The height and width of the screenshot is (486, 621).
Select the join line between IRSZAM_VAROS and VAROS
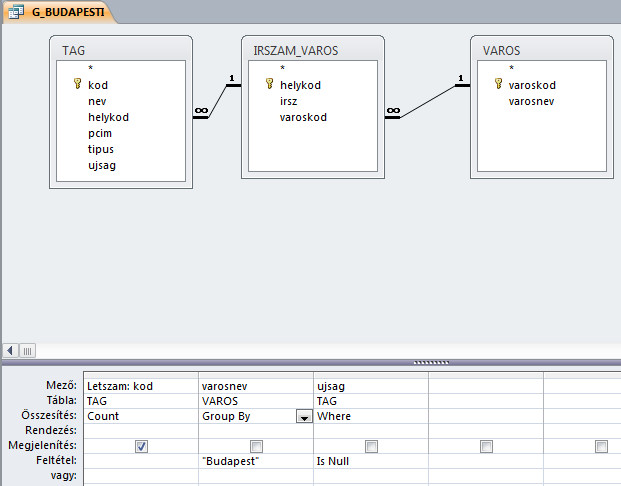click(427, 99)
